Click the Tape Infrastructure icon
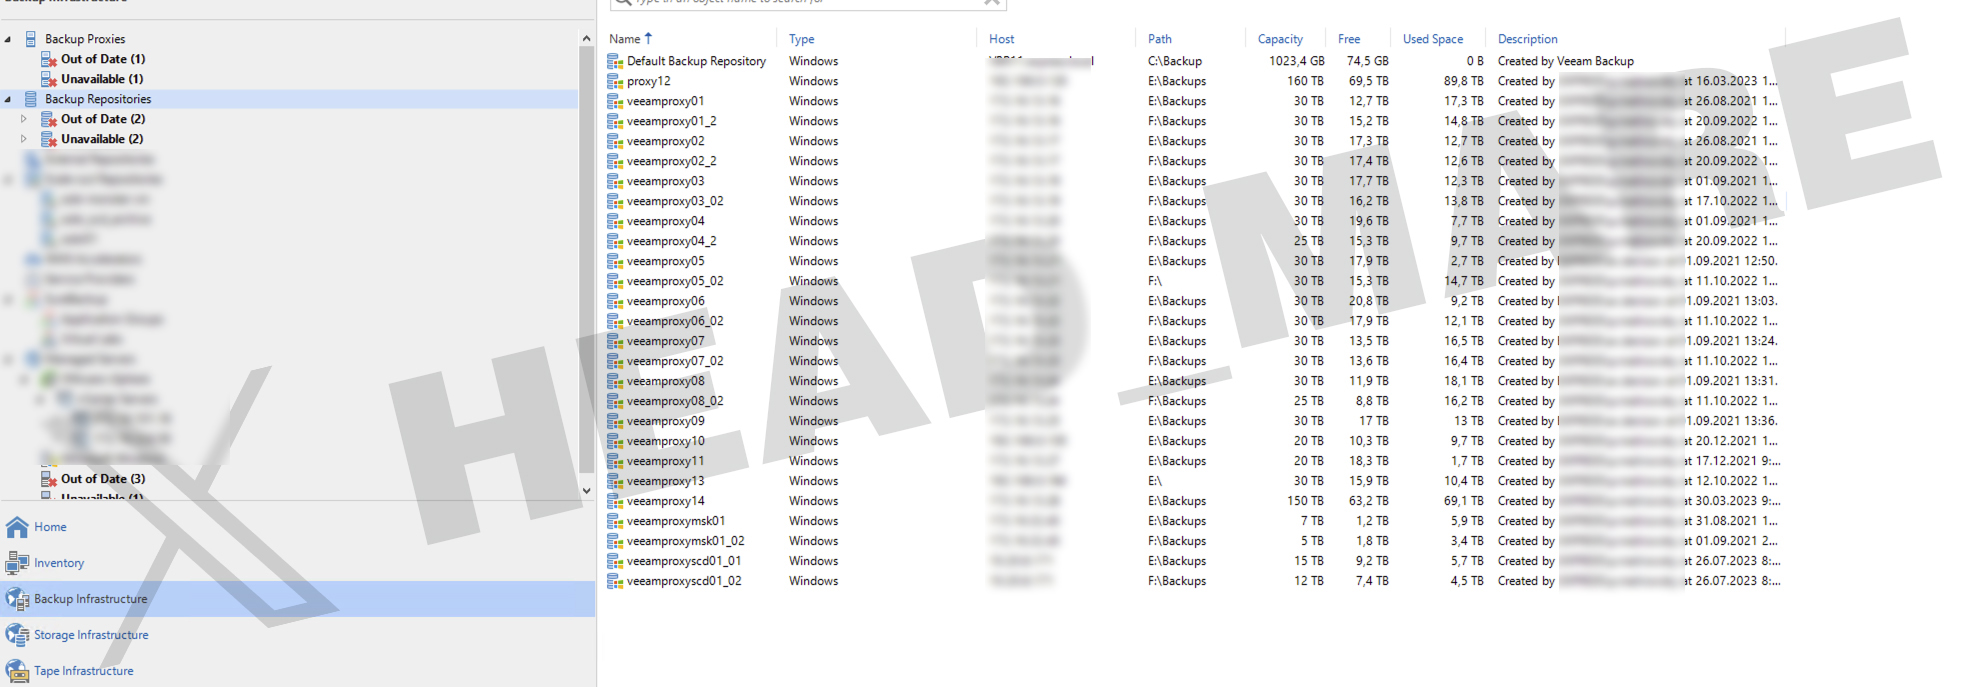 [x=17, y=671]
